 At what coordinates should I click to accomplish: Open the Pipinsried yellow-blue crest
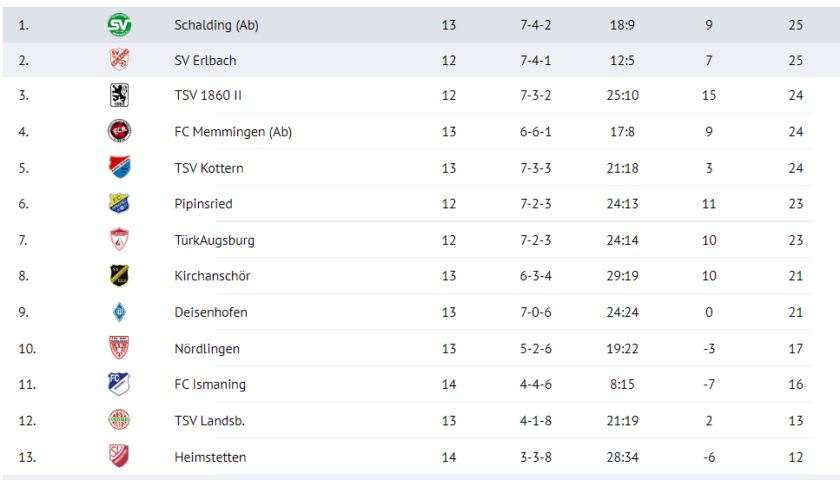coord(119,204)
